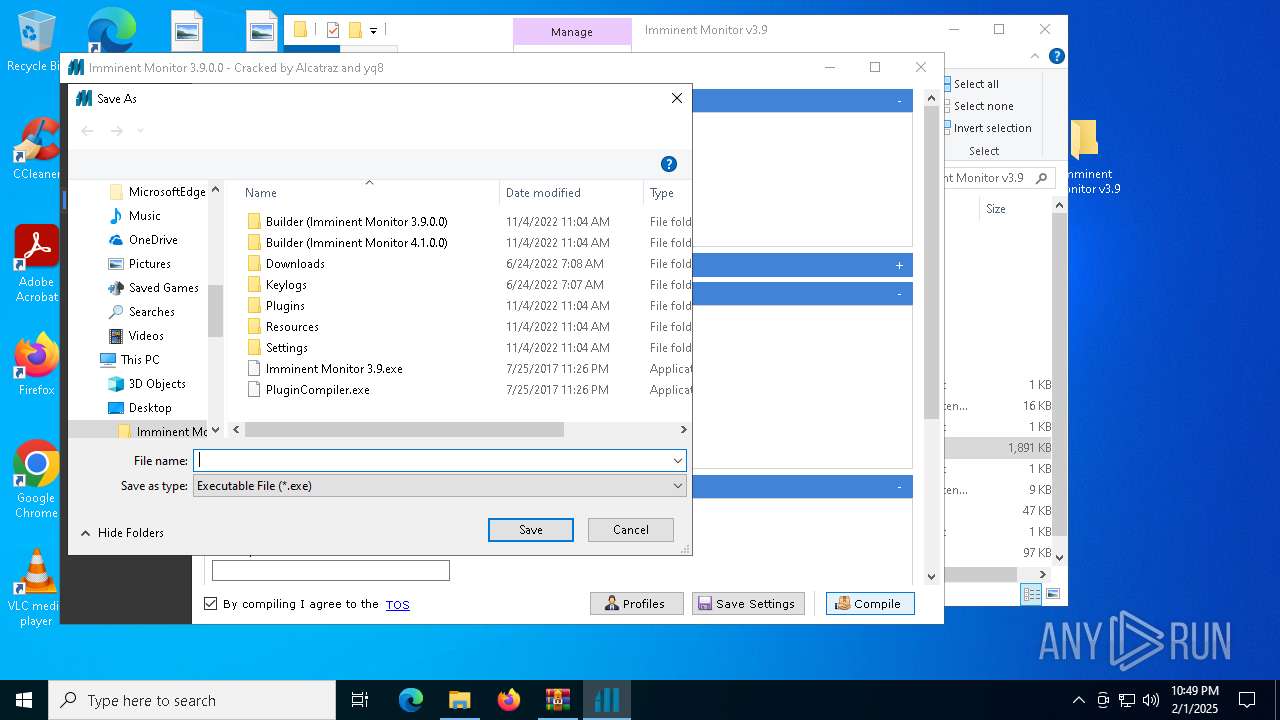Click the Save As help icon
This screenshot has height=720, width=1280.
point(669,164)
